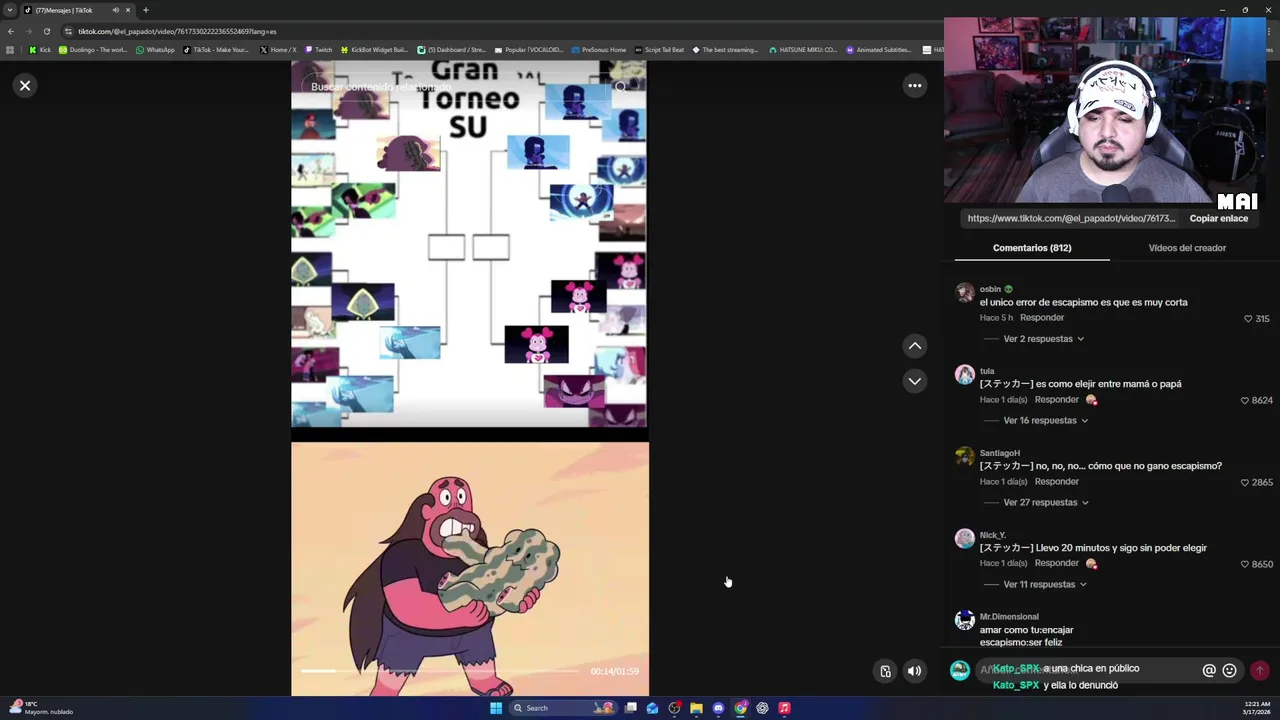Open the emoji picker in comment box
This screenshot has width=1280, height=720.
click(1230, 671)
